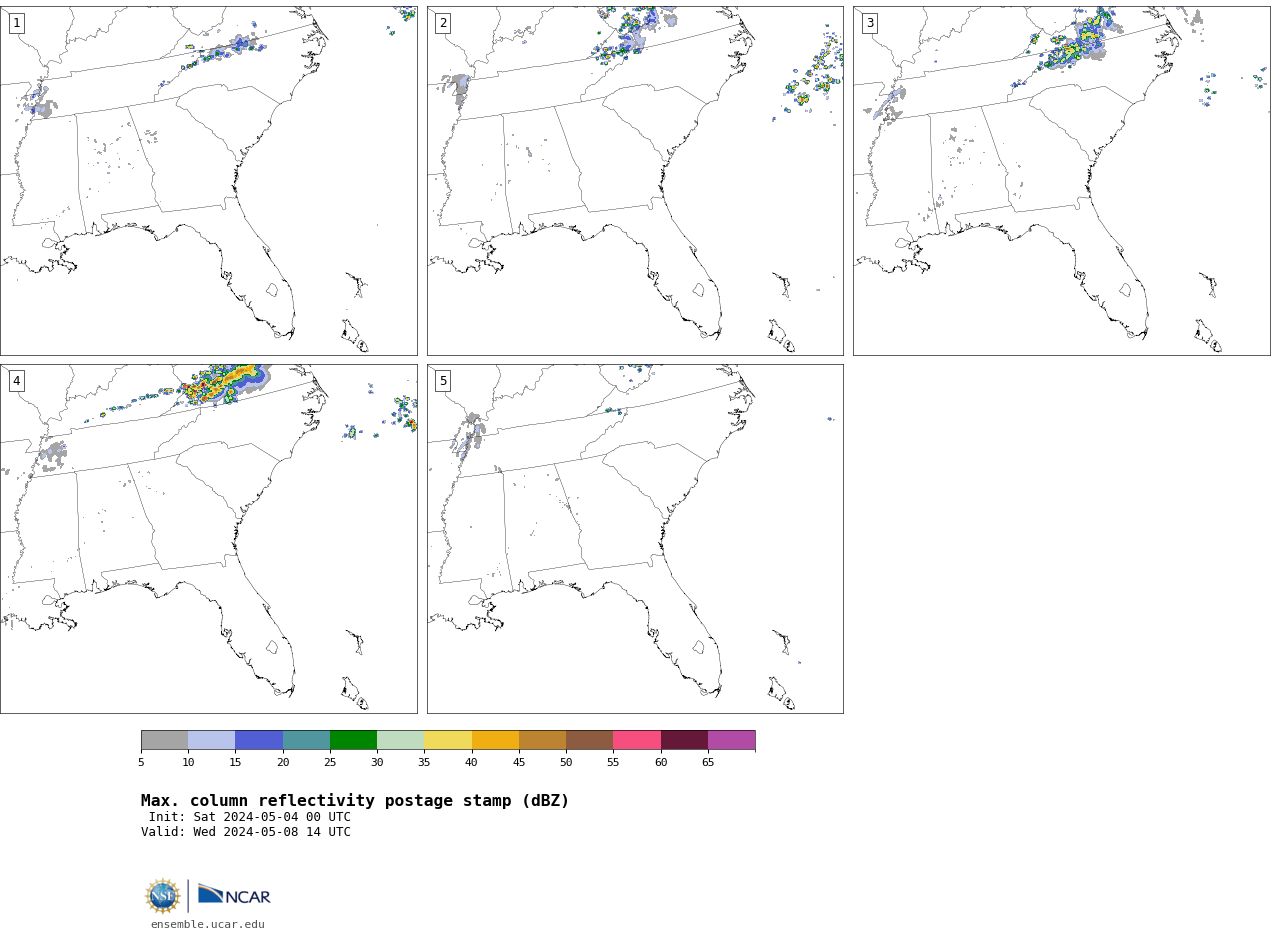Viewport: 1280px width, 936px height.
Task: Click the colorbar tick label 5
Action: click(141, 763)
